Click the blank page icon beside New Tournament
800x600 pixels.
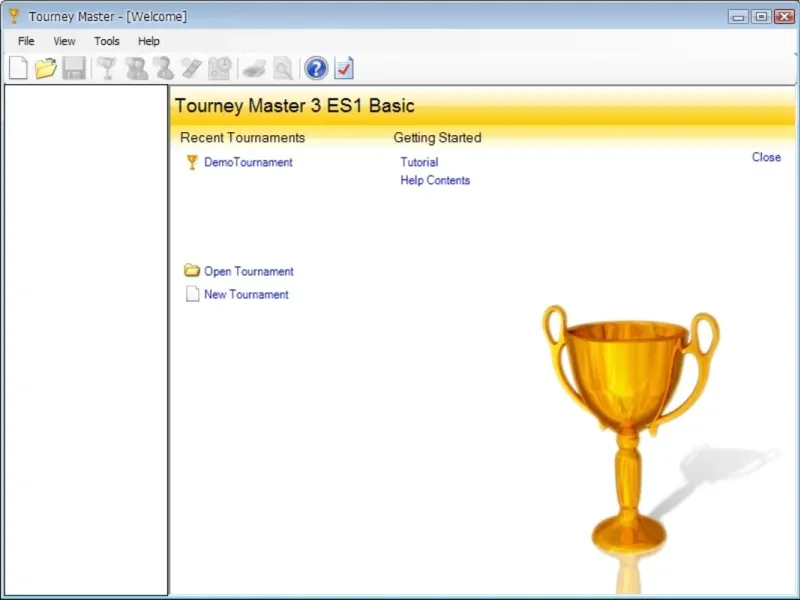click(x=192, y=294)
